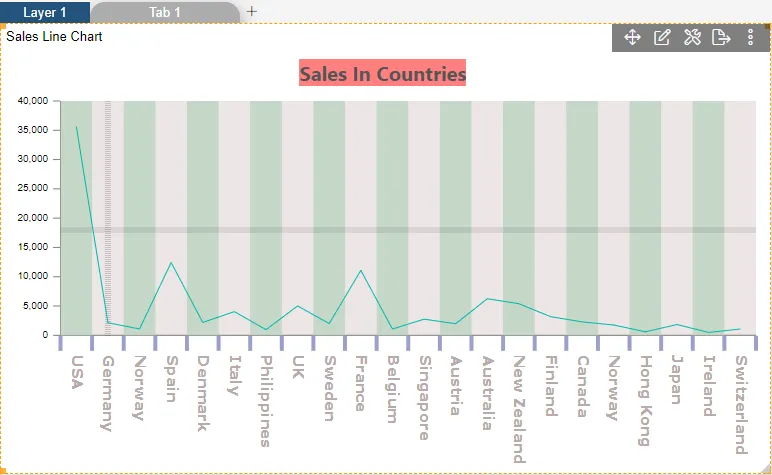This screenshot has height=475, width=772.
Task: Open the edit widget pencil icon
Action: pyautogui.click(x=662, y=37)
